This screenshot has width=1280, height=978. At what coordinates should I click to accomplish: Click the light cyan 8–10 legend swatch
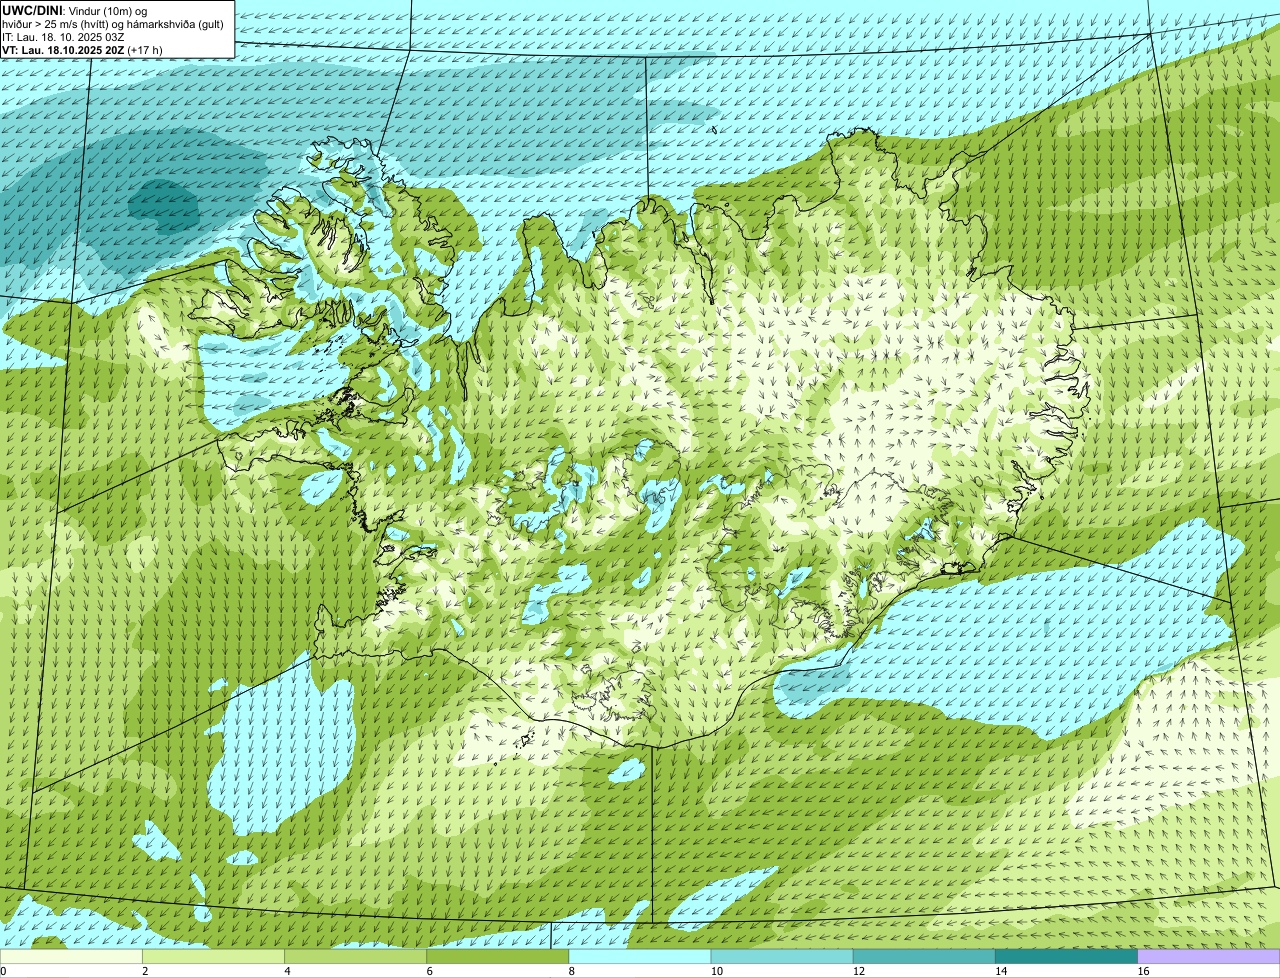pyautogui.click(x=640, y=957)
